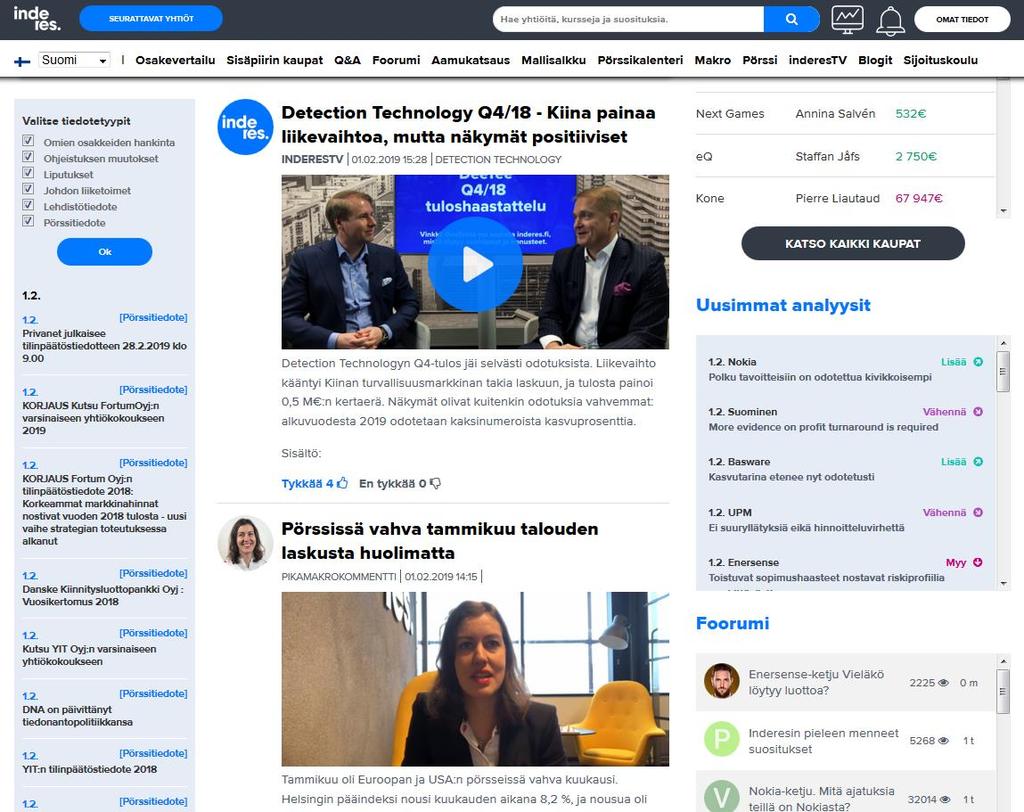Click the search magnifier button

point(792,19)
